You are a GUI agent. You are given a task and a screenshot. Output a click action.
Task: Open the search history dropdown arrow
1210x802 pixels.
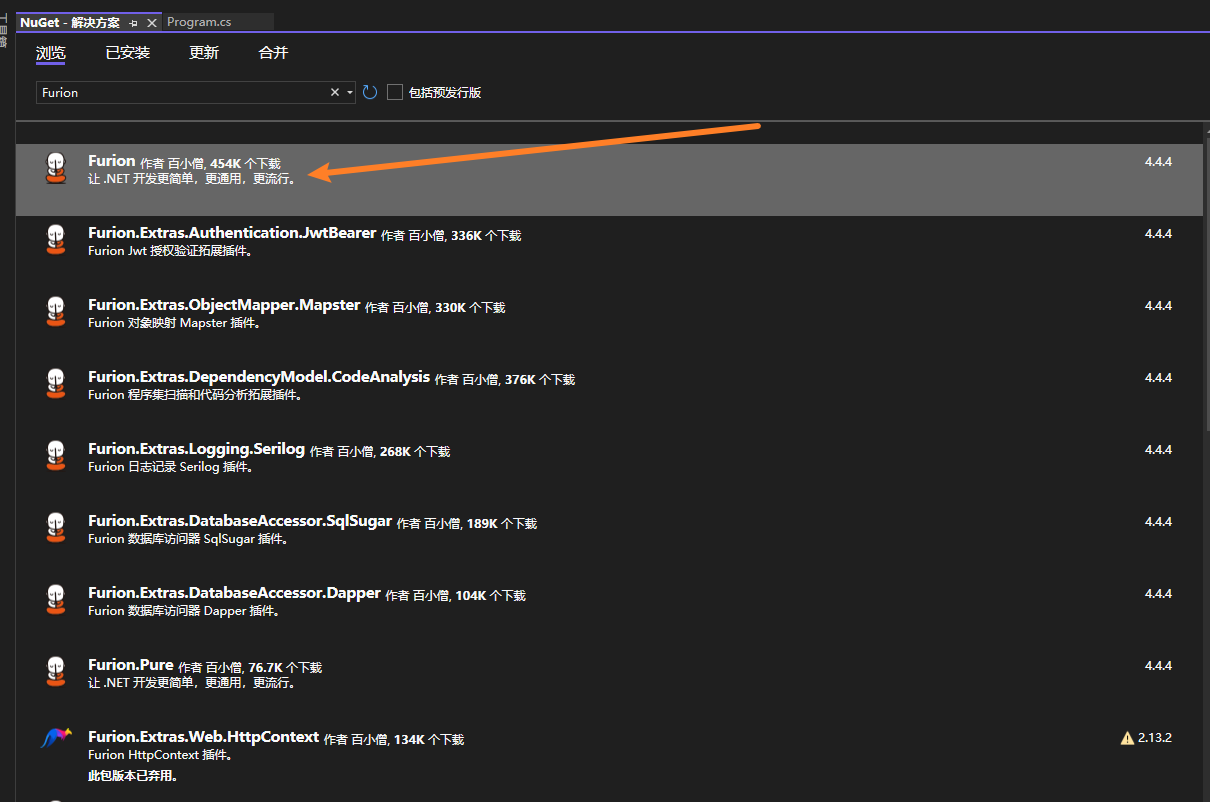click(x=350, y=93)
